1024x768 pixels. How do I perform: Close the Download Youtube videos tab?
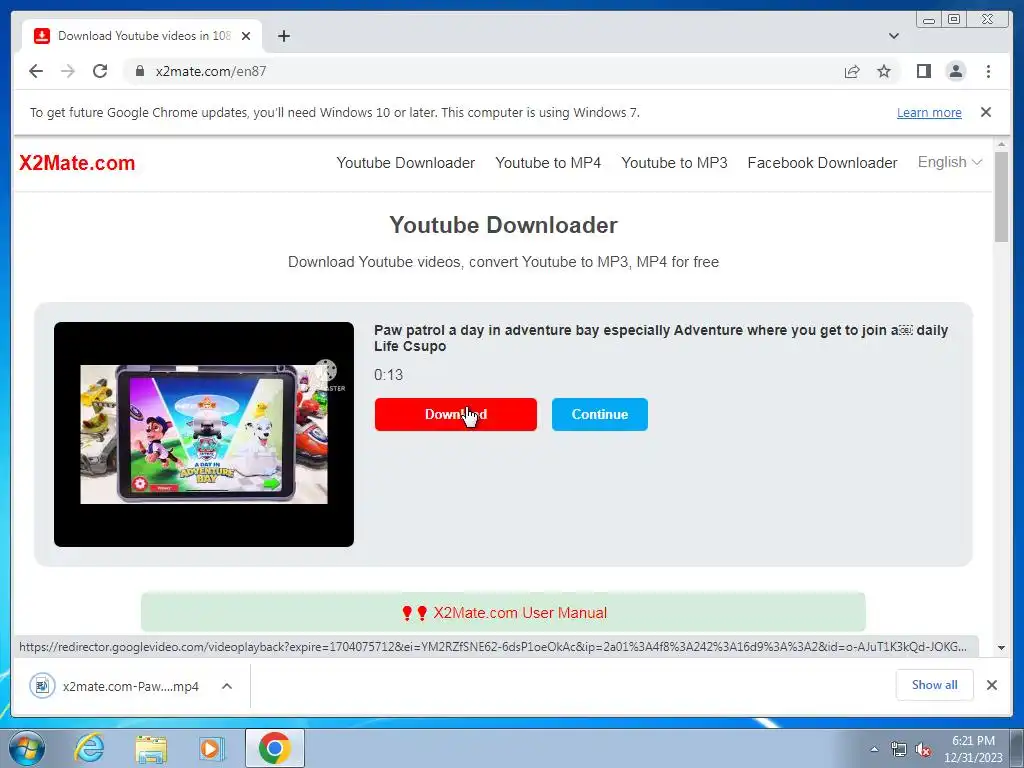(246, 36)
